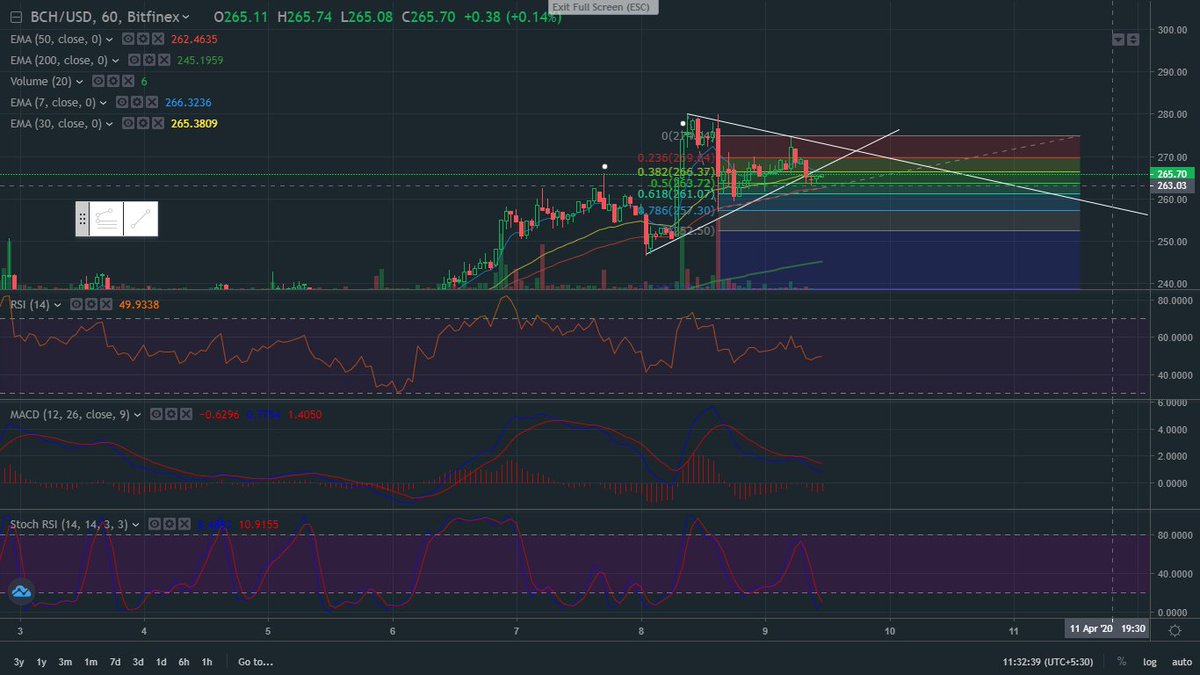Set chart range to 1m
1200x675 pixels.
(90, 662)
